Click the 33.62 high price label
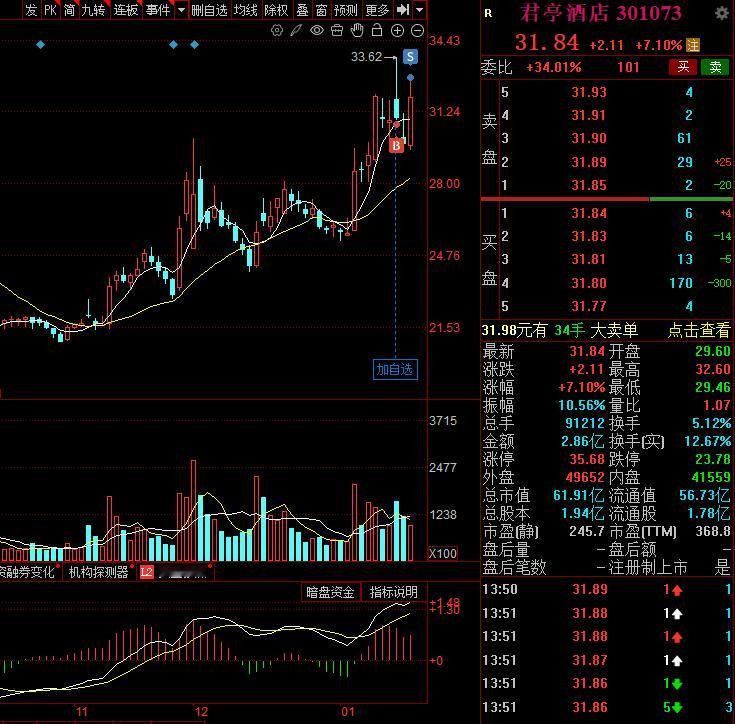This screenshot has width=735, height=724. point(367,57)
